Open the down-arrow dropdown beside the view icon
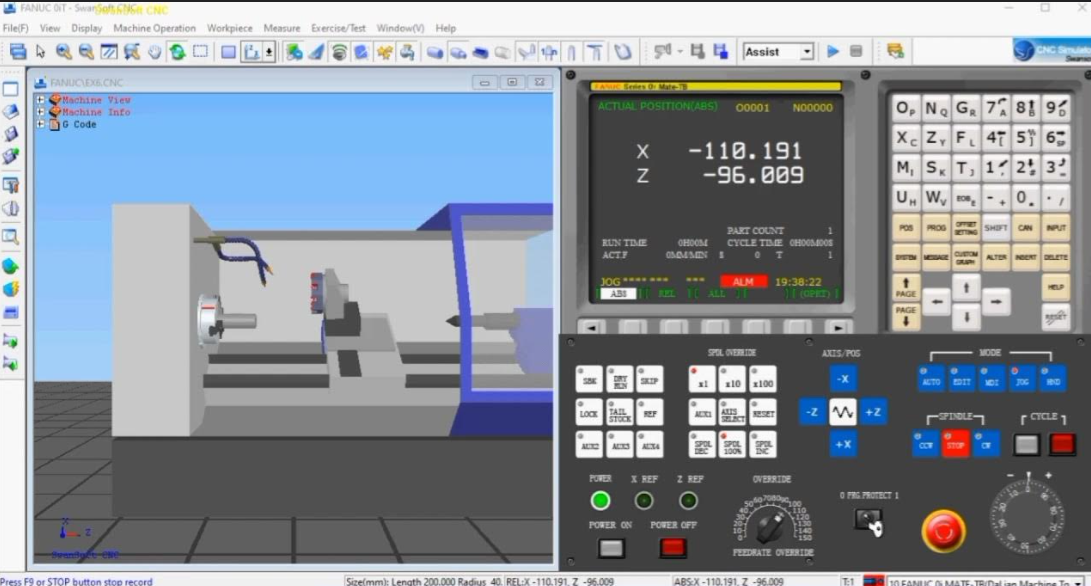This screenshot has height=586, width=1091. click(x=269, y=52)
